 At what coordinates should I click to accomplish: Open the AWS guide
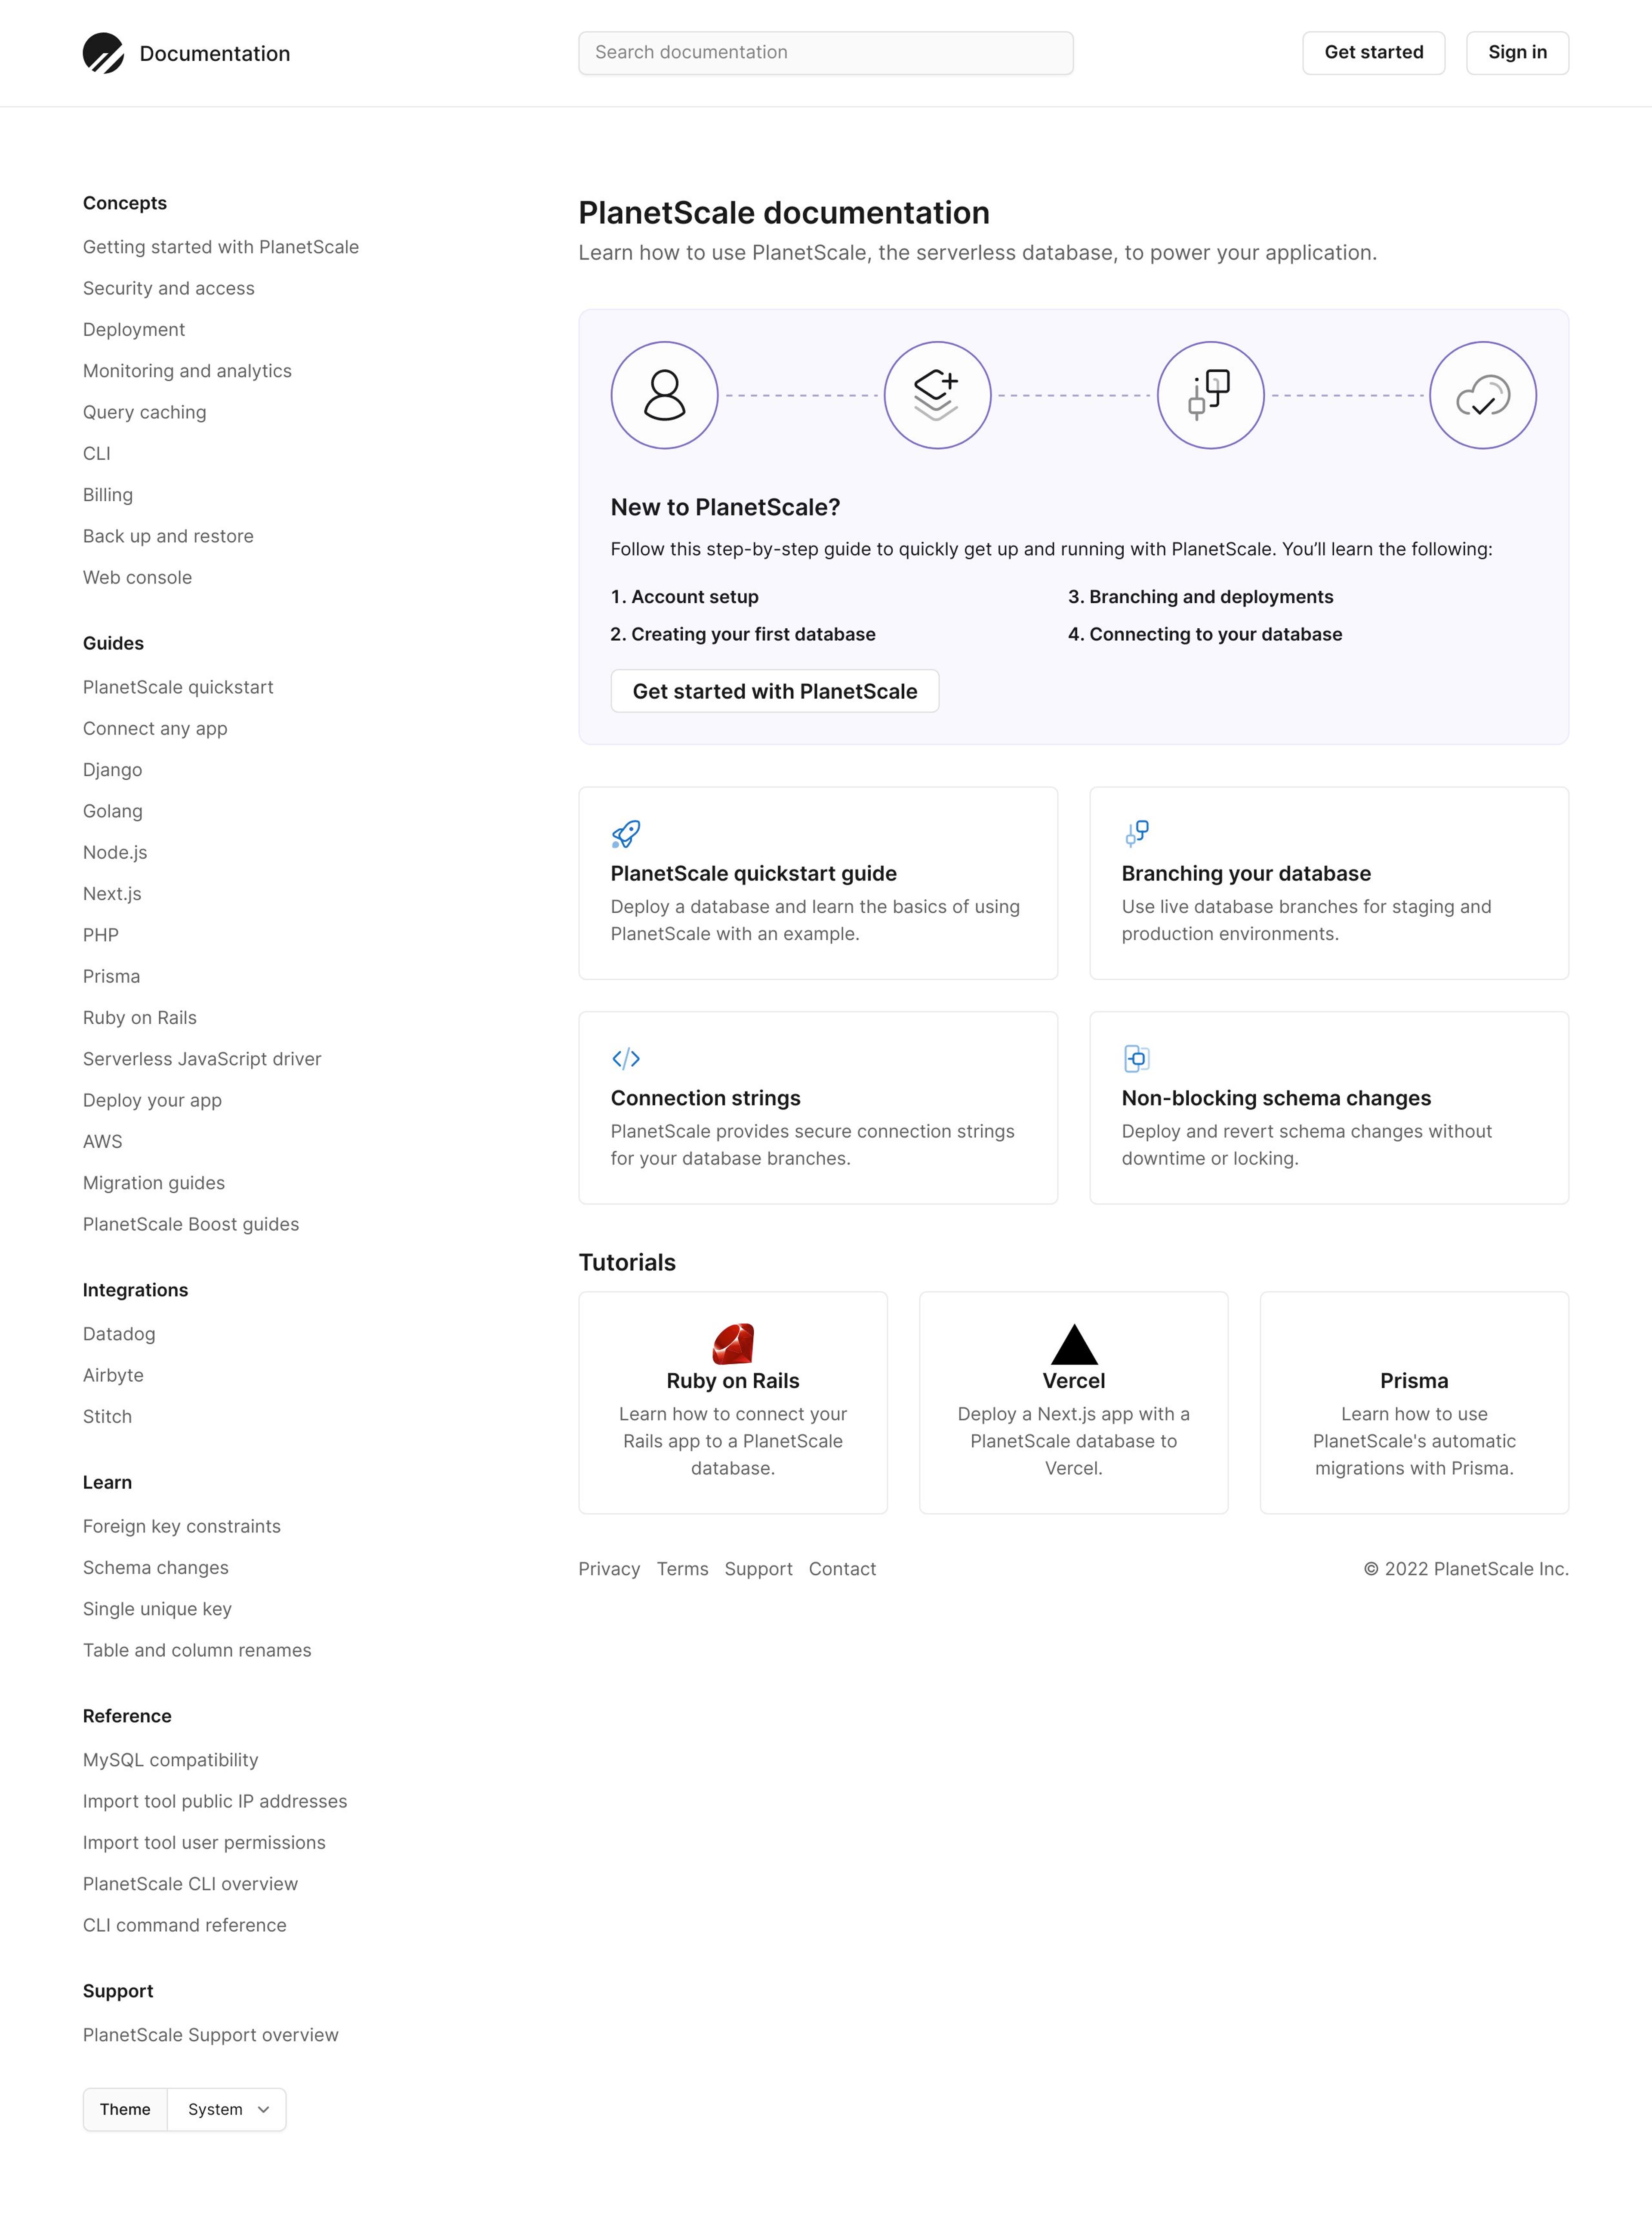(x=103, y=1141)
